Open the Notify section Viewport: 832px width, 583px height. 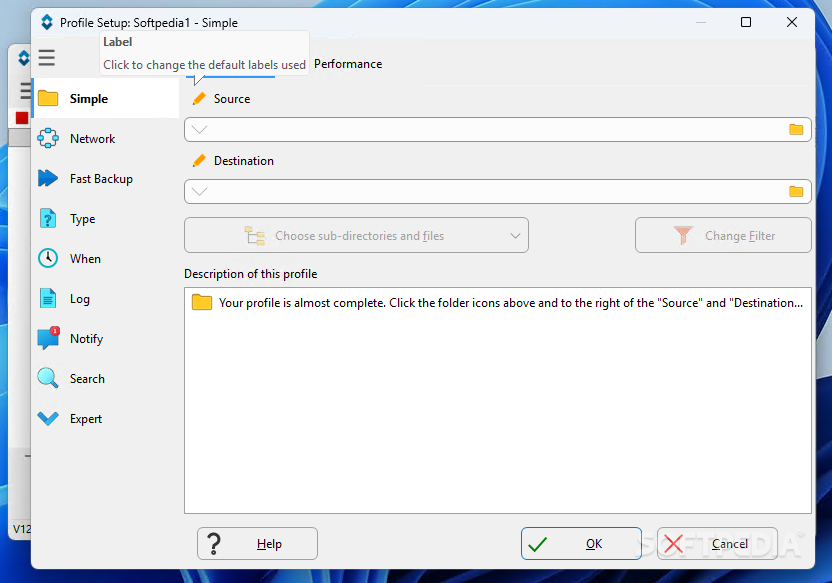point(106,338)
